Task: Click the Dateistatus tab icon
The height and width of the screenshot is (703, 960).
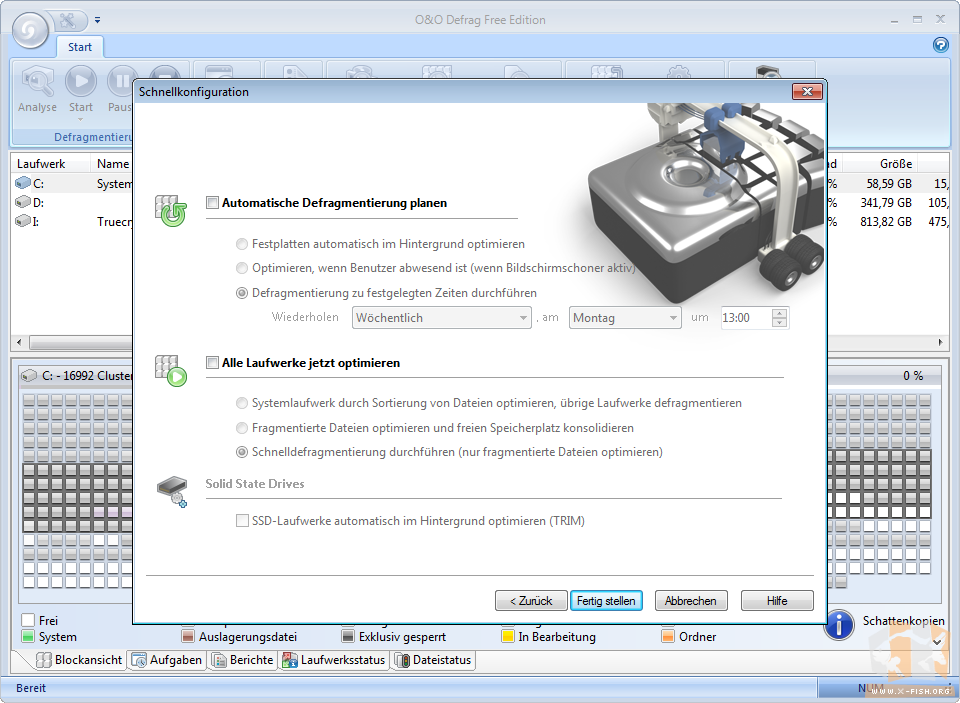Action: pyautogui.click(x=402, y=660)
